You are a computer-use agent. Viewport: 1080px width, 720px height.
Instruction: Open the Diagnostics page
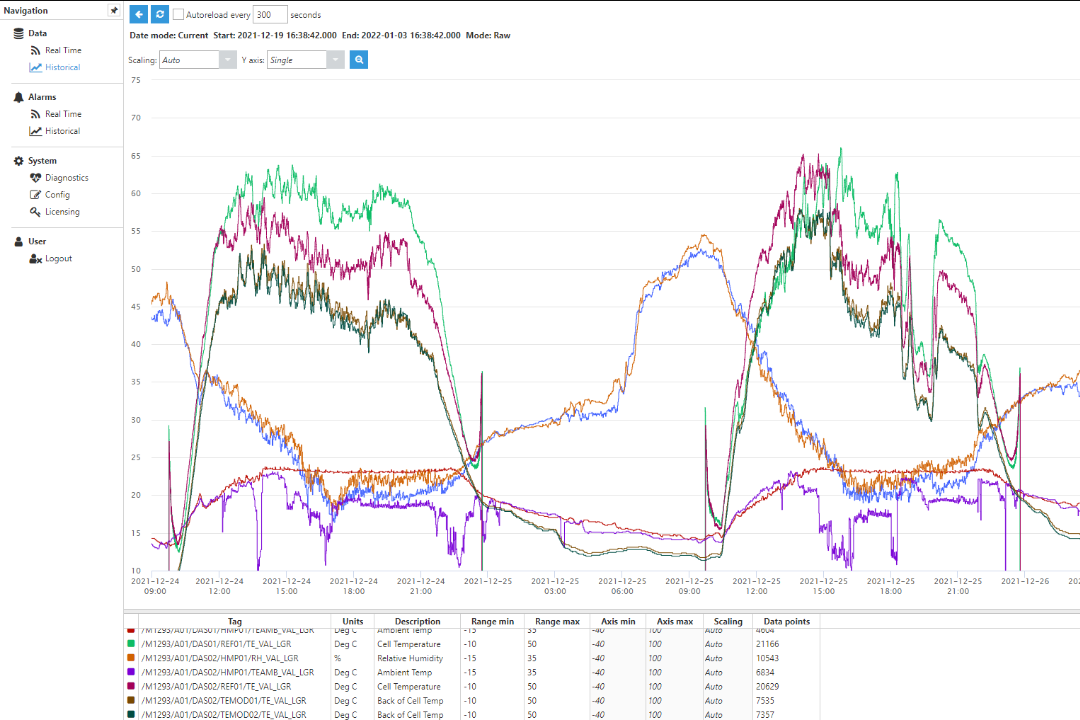[x=66, y=178]
